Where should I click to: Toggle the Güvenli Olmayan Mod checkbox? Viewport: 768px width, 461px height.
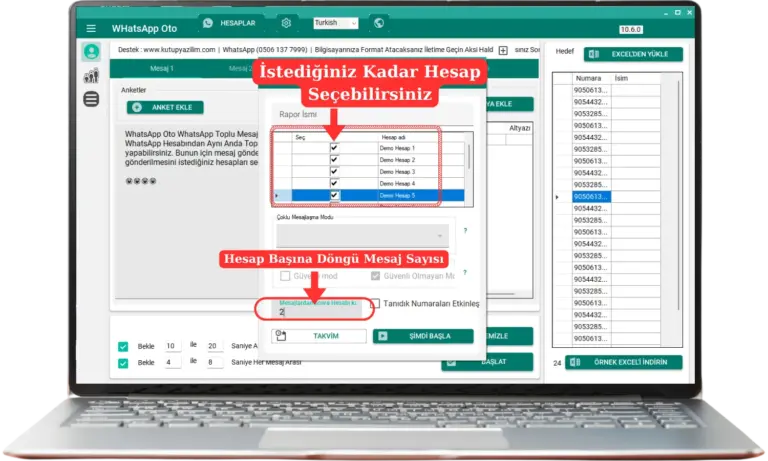pos(375,276)
